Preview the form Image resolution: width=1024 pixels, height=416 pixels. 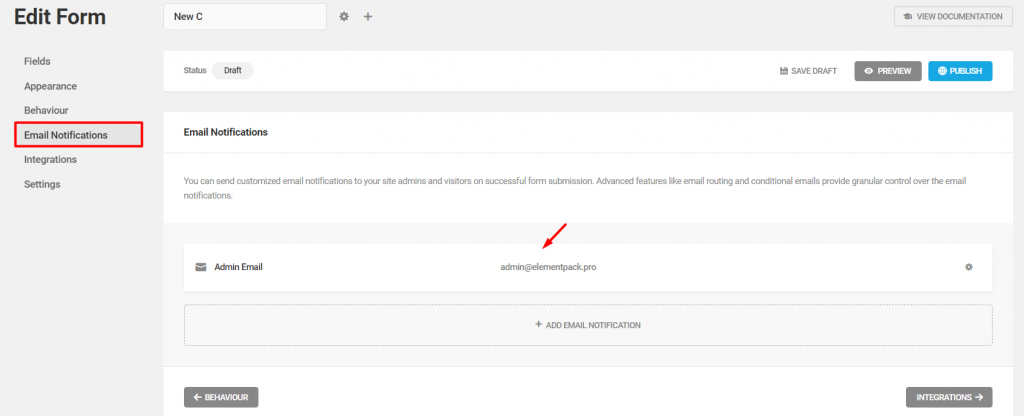tap(888, 71)
